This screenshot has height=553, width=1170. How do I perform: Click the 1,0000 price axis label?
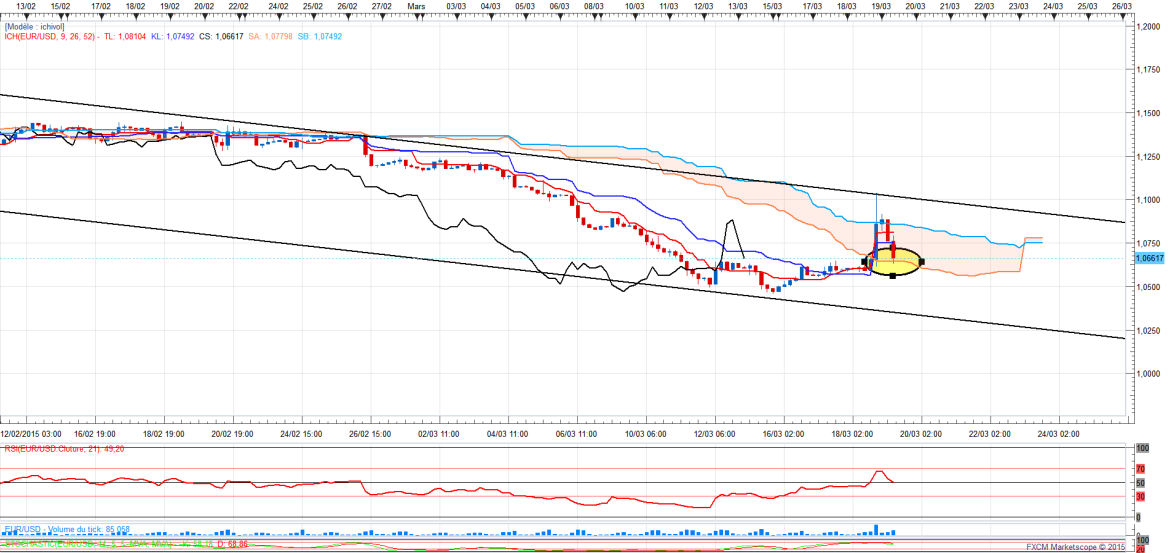click(1148, 374)
